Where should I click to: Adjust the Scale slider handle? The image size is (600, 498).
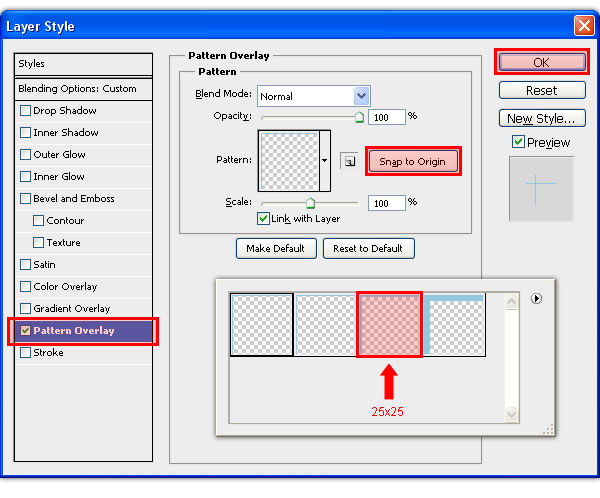pos(310,203)
